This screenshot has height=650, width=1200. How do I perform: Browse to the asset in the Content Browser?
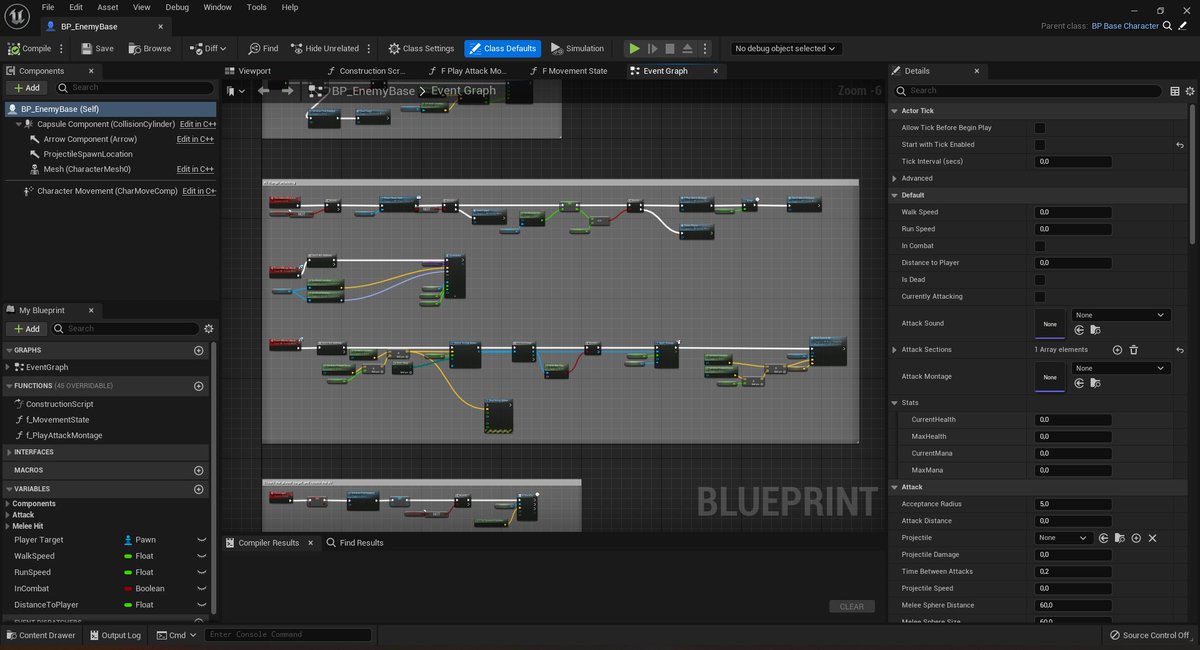(x=148, y=48)
